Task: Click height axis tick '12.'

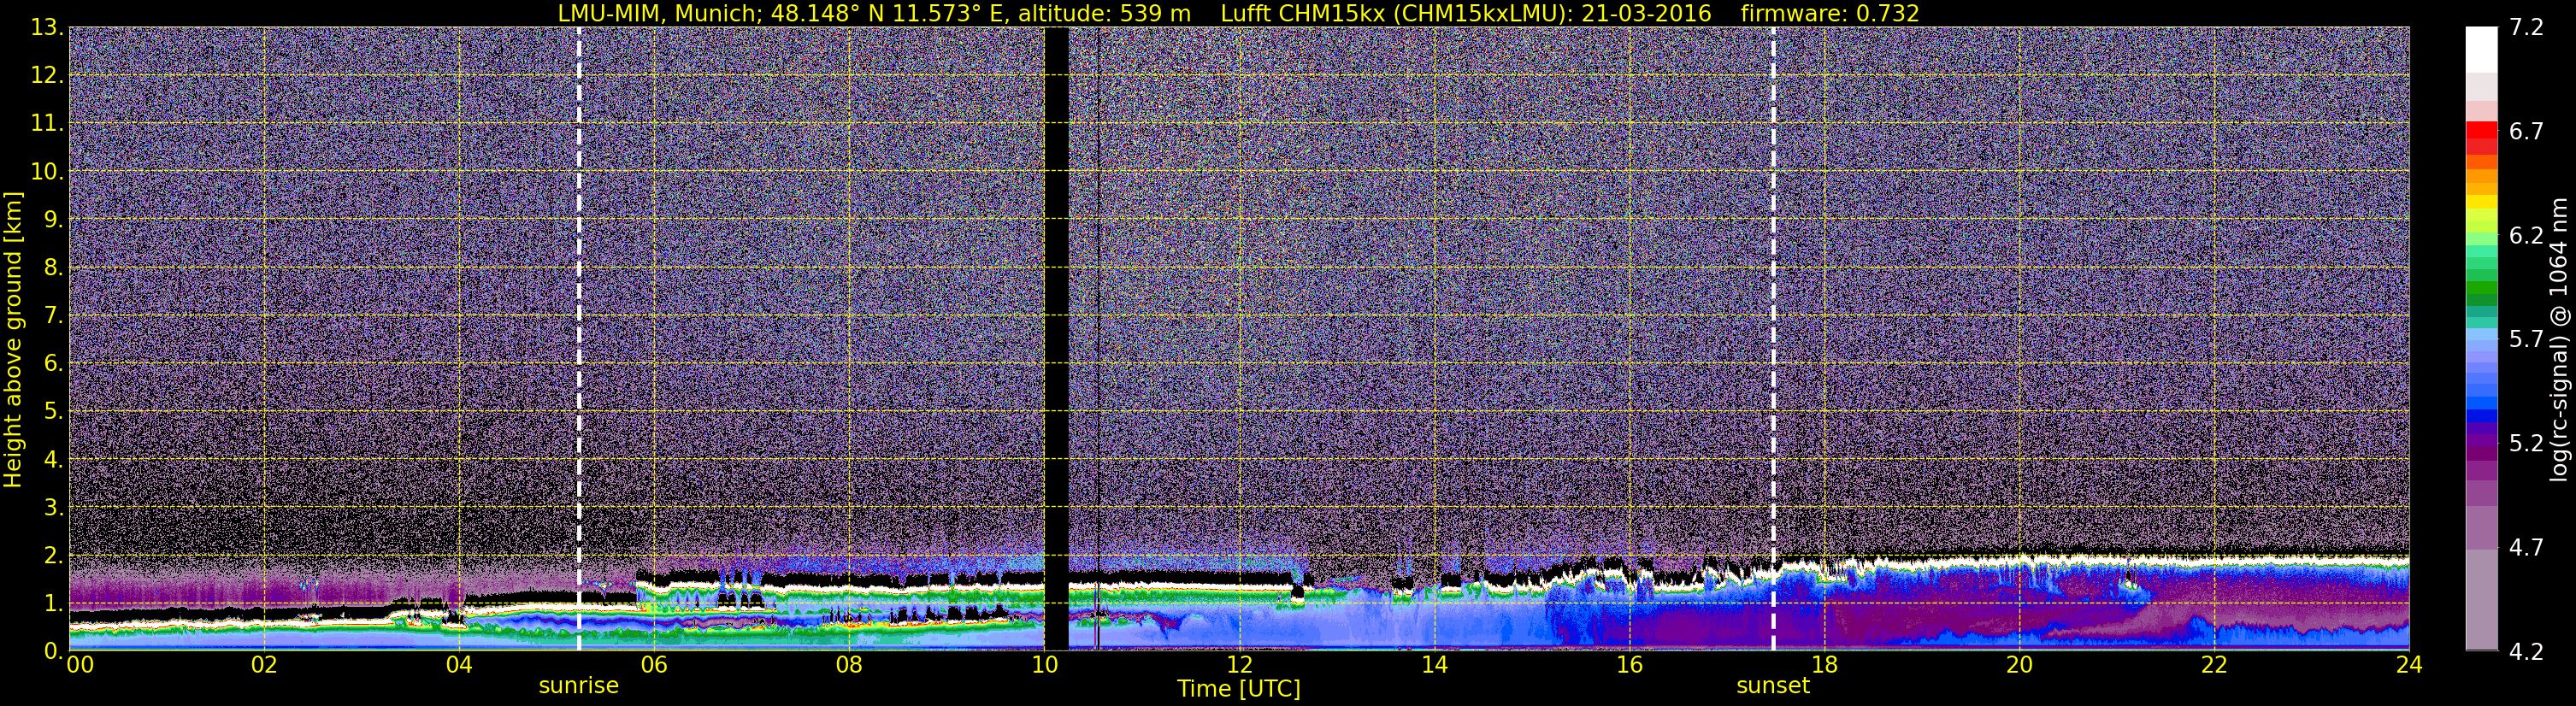Action: point(47,76)
